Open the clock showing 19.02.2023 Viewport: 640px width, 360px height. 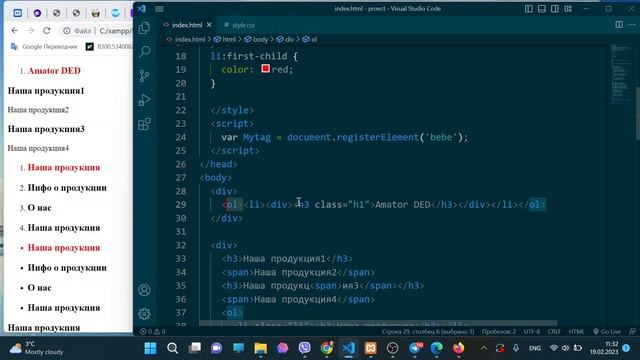(x=604, y=348)
